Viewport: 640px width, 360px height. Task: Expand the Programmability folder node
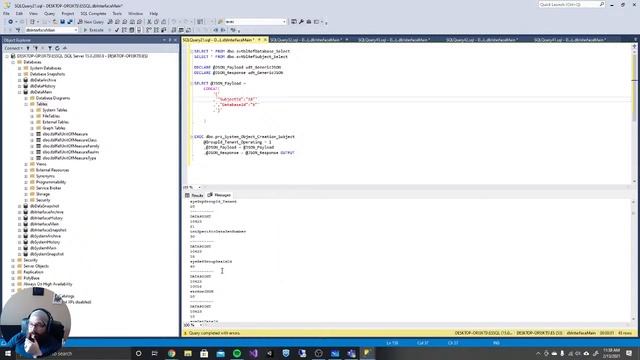[x=26, y=182]
